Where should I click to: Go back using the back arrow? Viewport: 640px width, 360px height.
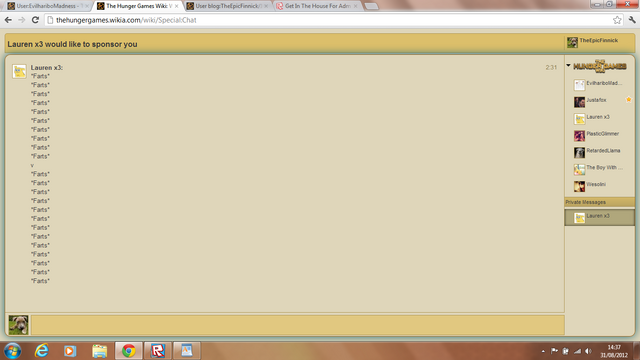point(8,20)
